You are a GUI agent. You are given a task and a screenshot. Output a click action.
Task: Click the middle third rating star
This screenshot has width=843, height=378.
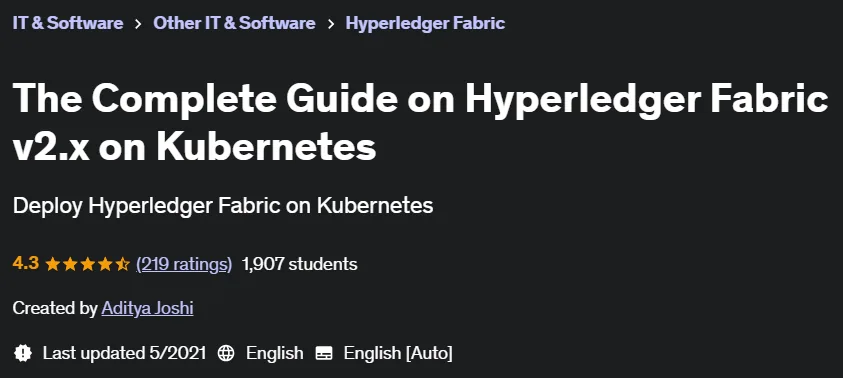[88, 264]
